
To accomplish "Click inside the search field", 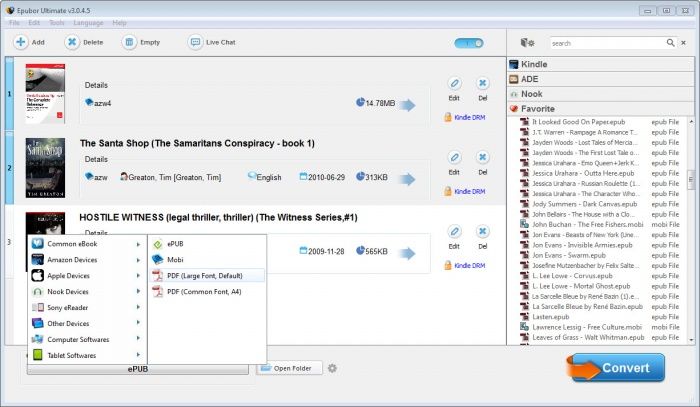I will click(607, 43).
